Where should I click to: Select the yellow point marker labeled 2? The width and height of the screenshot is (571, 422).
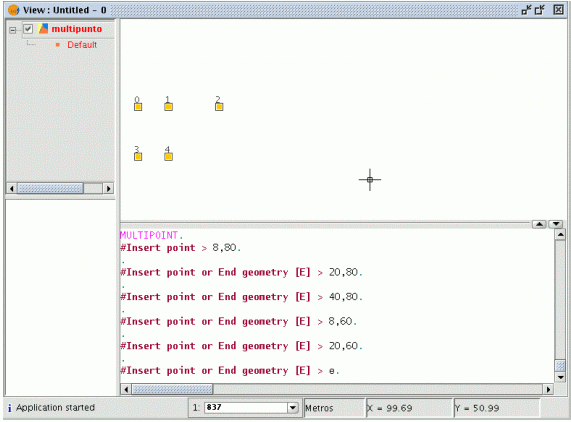pyautogui.click(x=219, y=107)
